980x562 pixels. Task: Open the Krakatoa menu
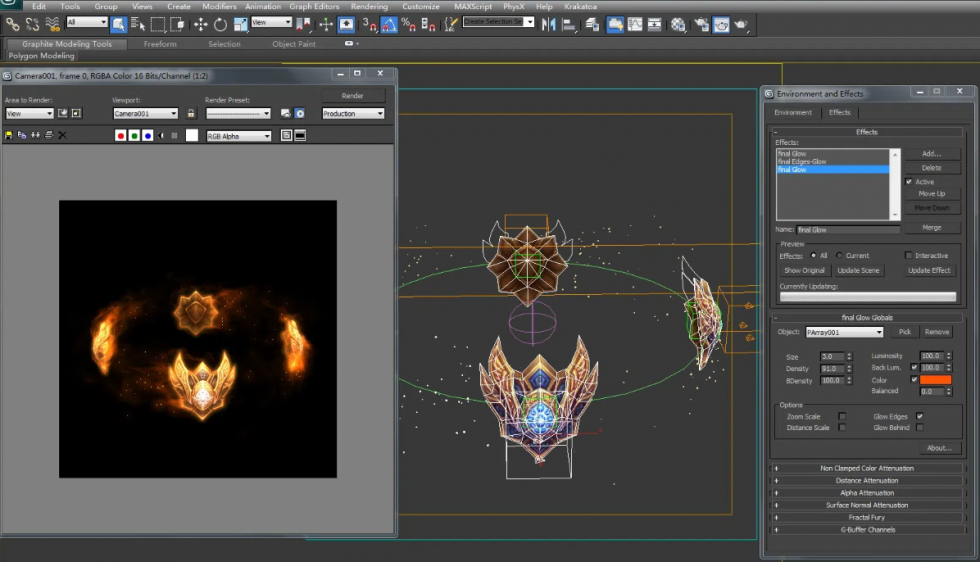pyautogui.click(x=580, y=6)
